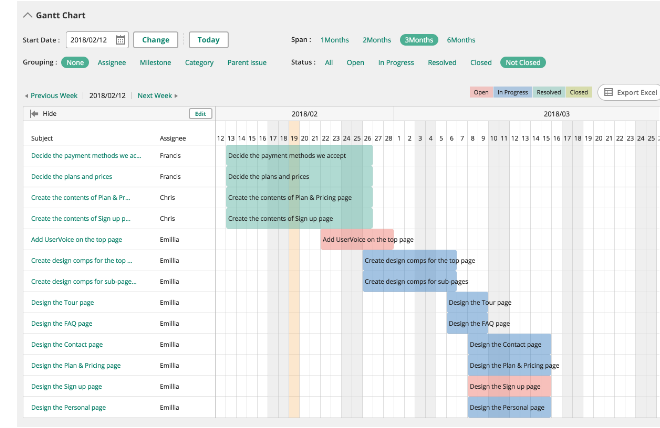Go to Next Week
The image size is (660, 428).
[x=157, y=96]
